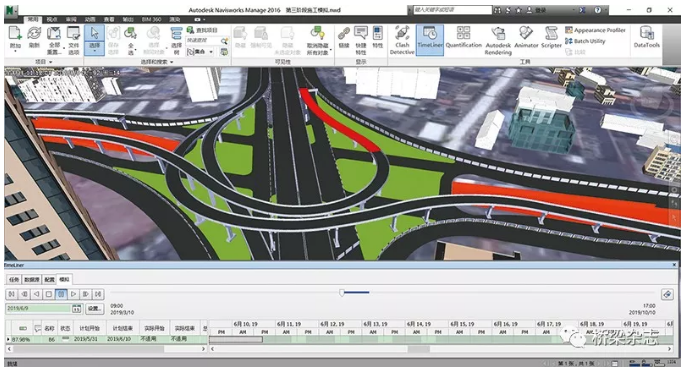The height and width of the screenshot is (371, 683).
Task: Click the play button in TimeLiner
Action: tap(74, 294)
